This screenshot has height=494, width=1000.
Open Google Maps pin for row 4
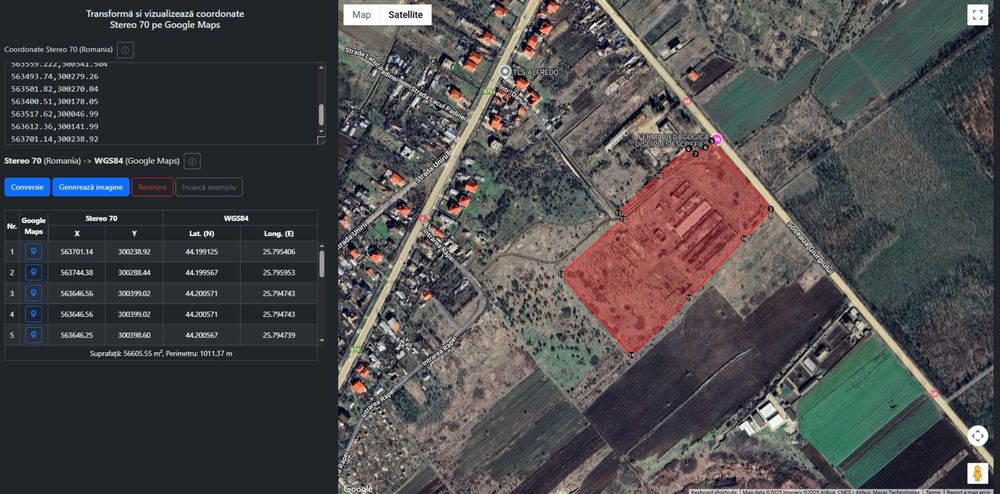click(33, 314)
